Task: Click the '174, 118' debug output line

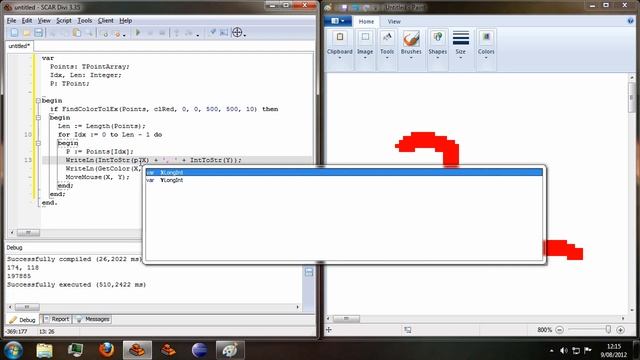Action: tap(23, 268)
